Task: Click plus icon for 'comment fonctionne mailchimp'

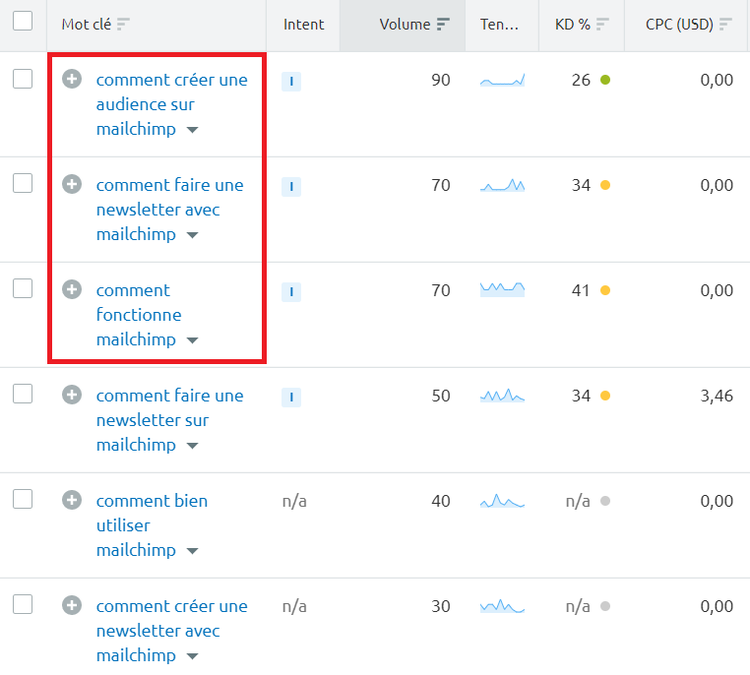Action: (x=72, y=289)
